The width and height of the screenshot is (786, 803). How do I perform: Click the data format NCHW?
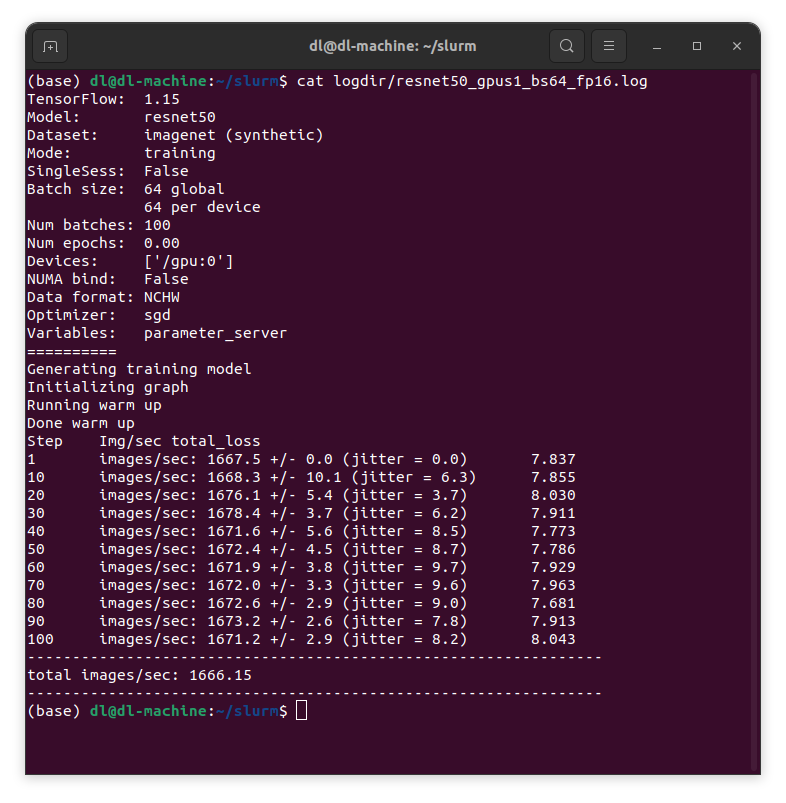[x=162, y=298]
